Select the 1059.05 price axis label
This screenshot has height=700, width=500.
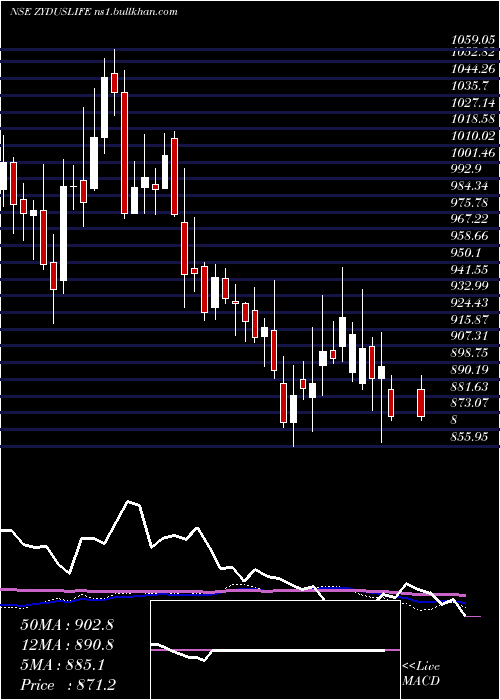coord(472,40)
